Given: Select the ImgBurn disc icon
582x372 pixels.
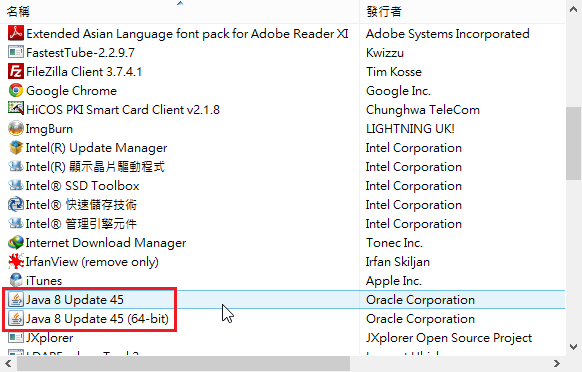Looking at the screenshot, I should [x=16, y=128].
